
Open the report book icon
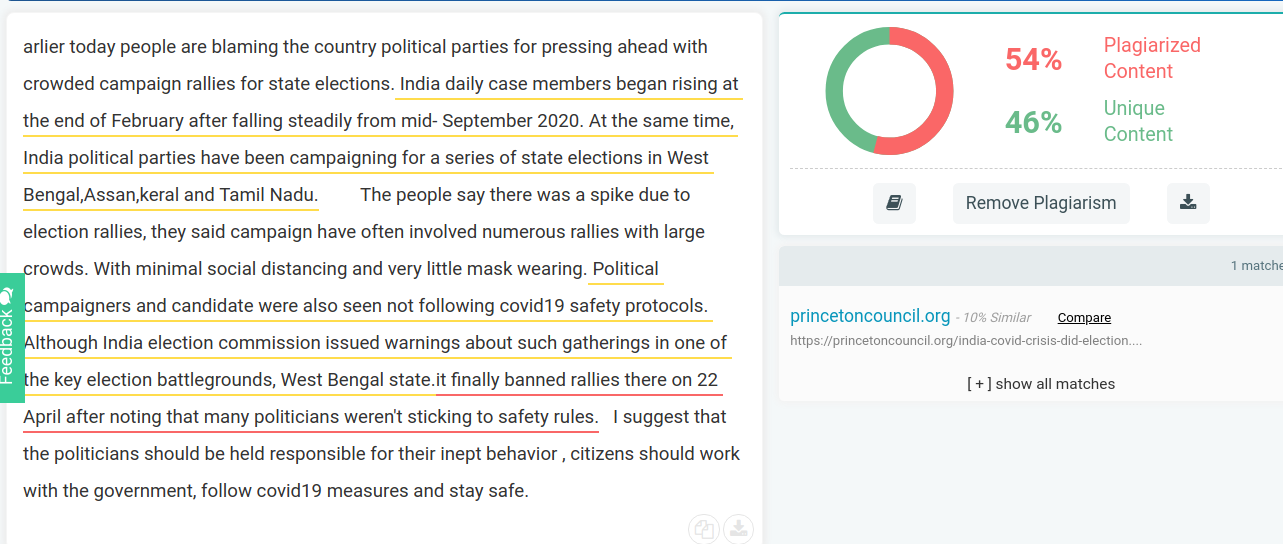click(x=894, y=203)
